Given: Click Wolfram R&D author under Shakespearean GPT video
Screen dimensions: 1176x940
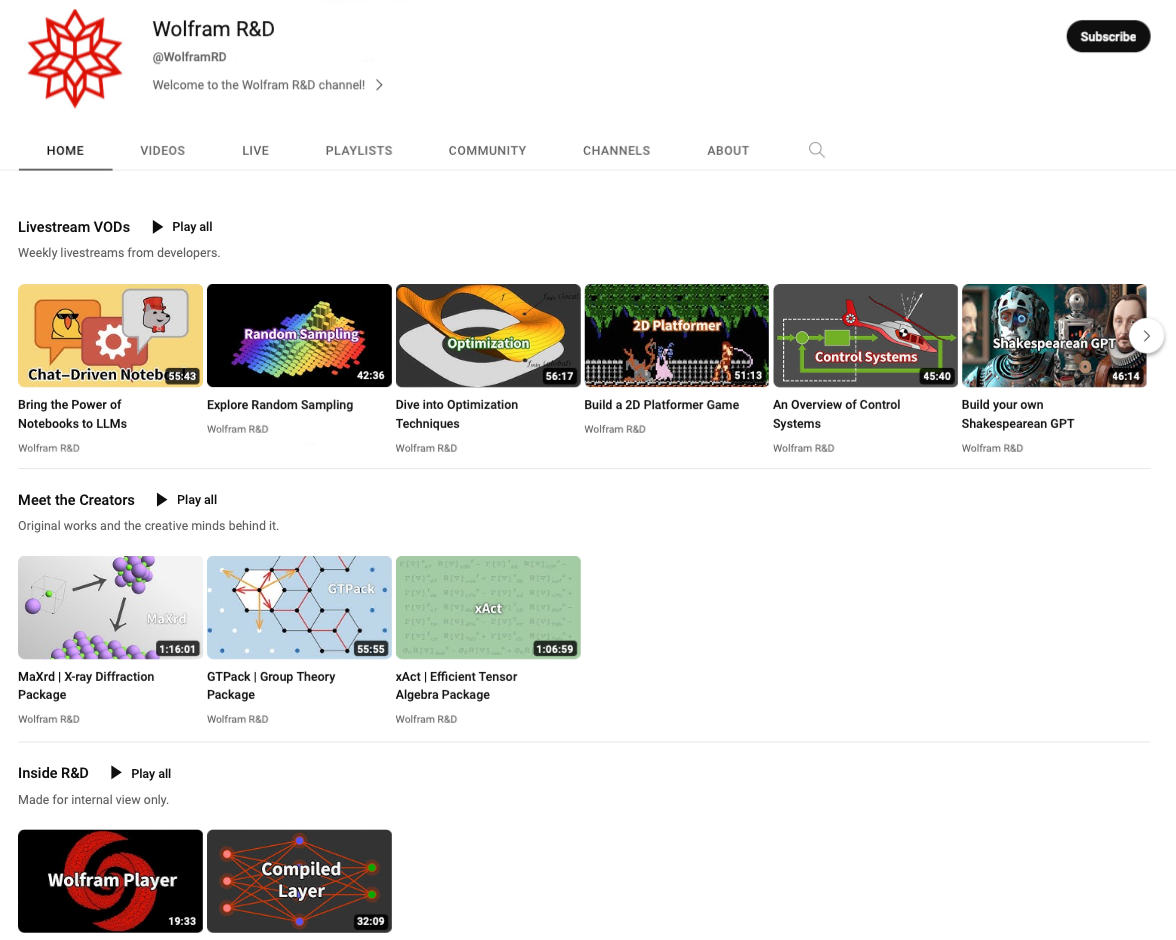Looking at the screenshot, I should pyautogui.click(x=992, y=448).
